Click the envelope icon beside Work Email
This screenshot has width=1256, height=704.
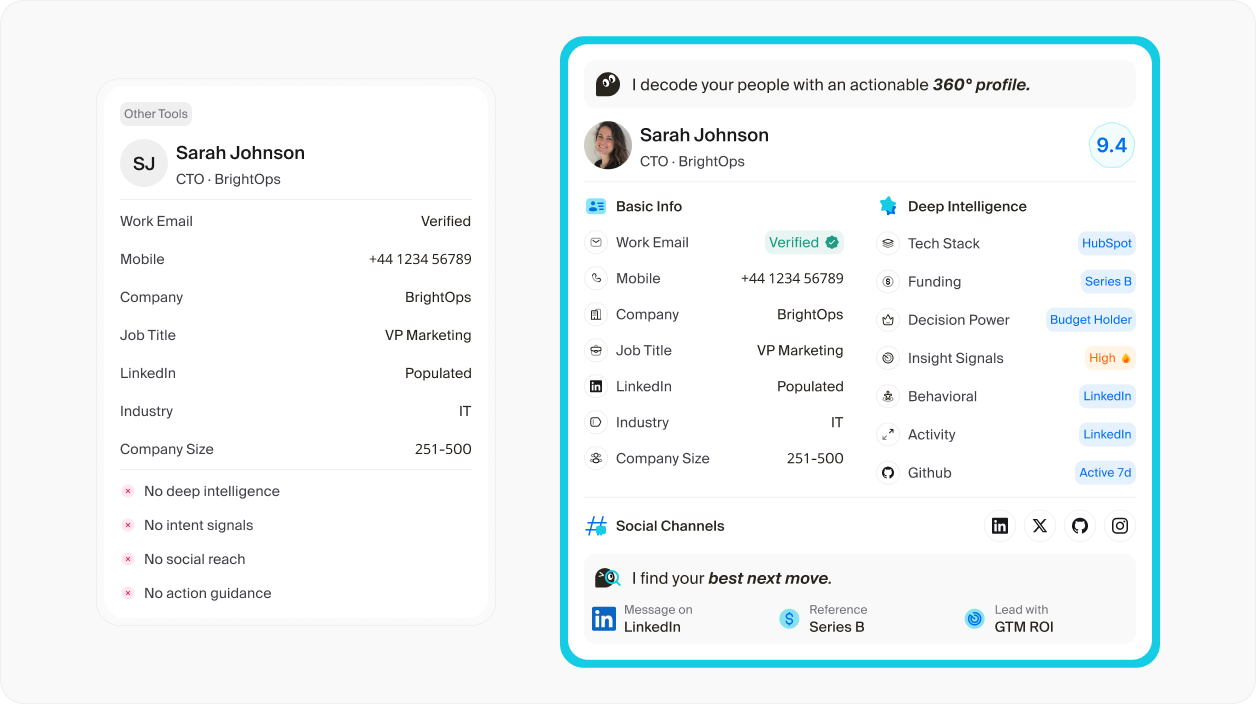click(596, 242)
